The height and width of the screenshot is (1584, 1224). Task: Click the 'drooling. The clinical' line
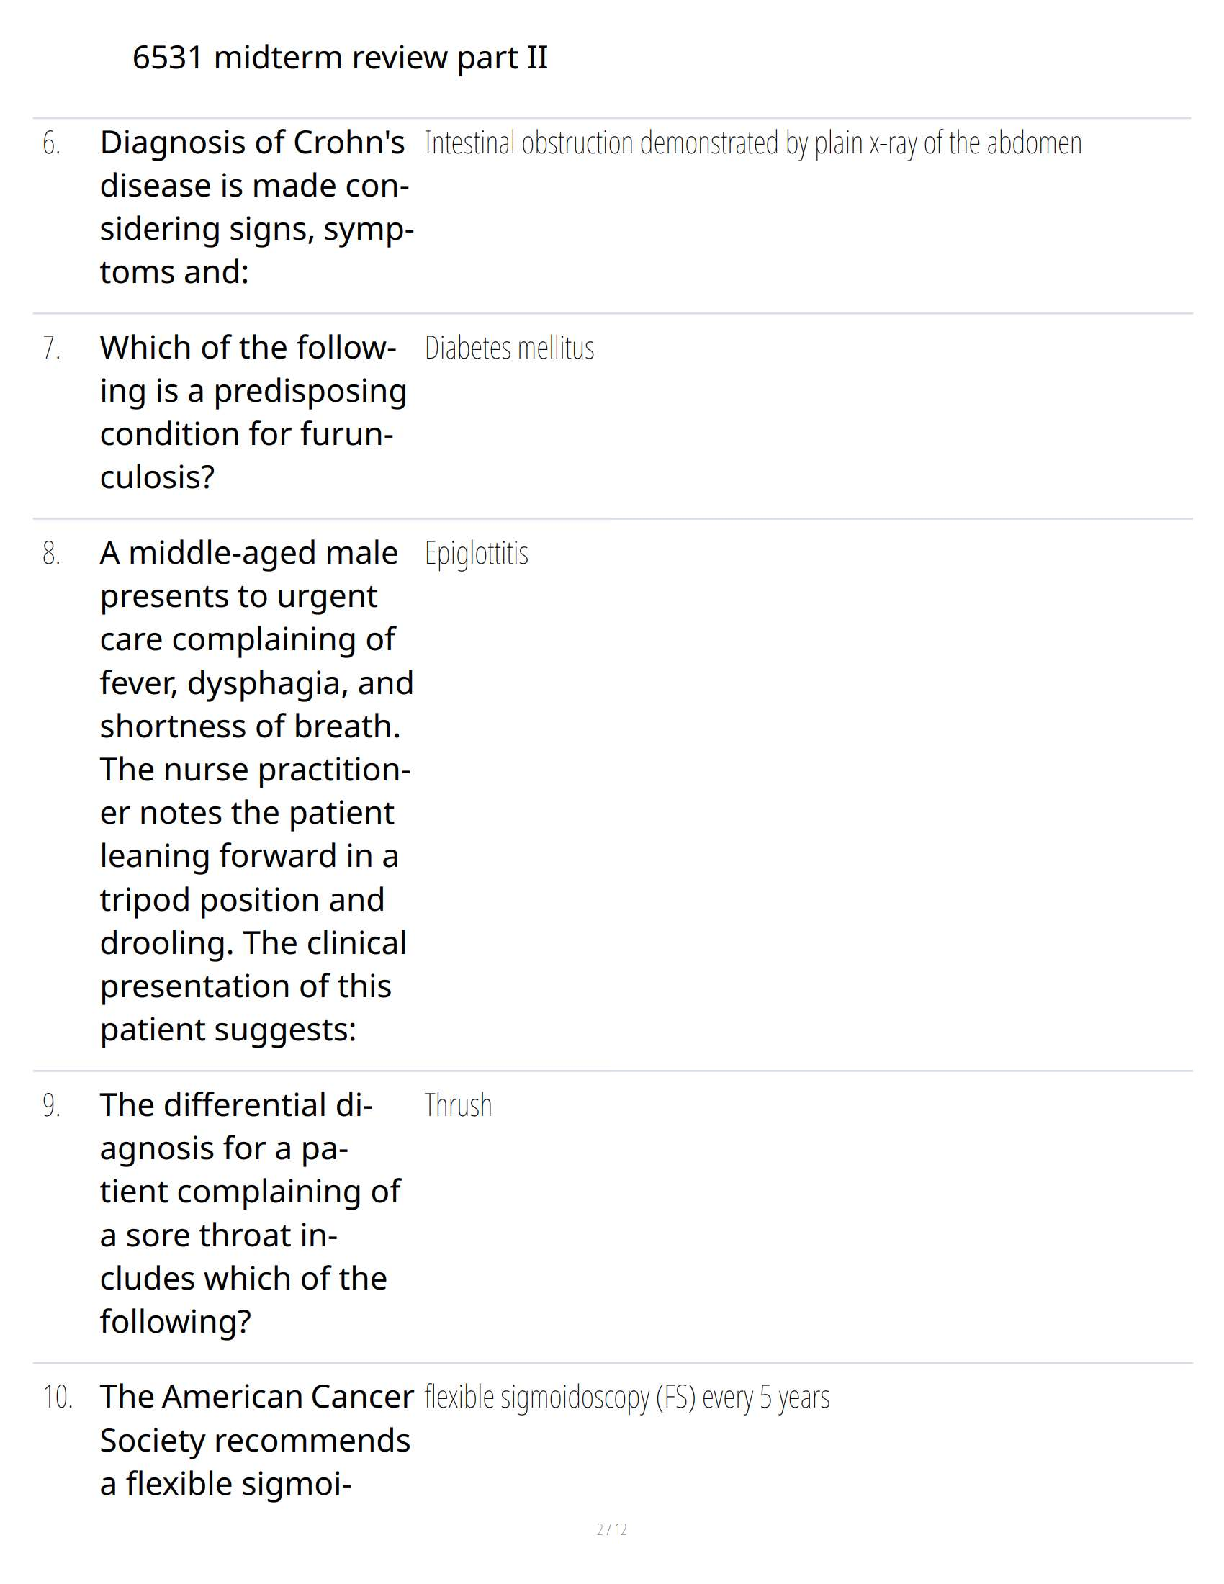(x=253, y=943)
